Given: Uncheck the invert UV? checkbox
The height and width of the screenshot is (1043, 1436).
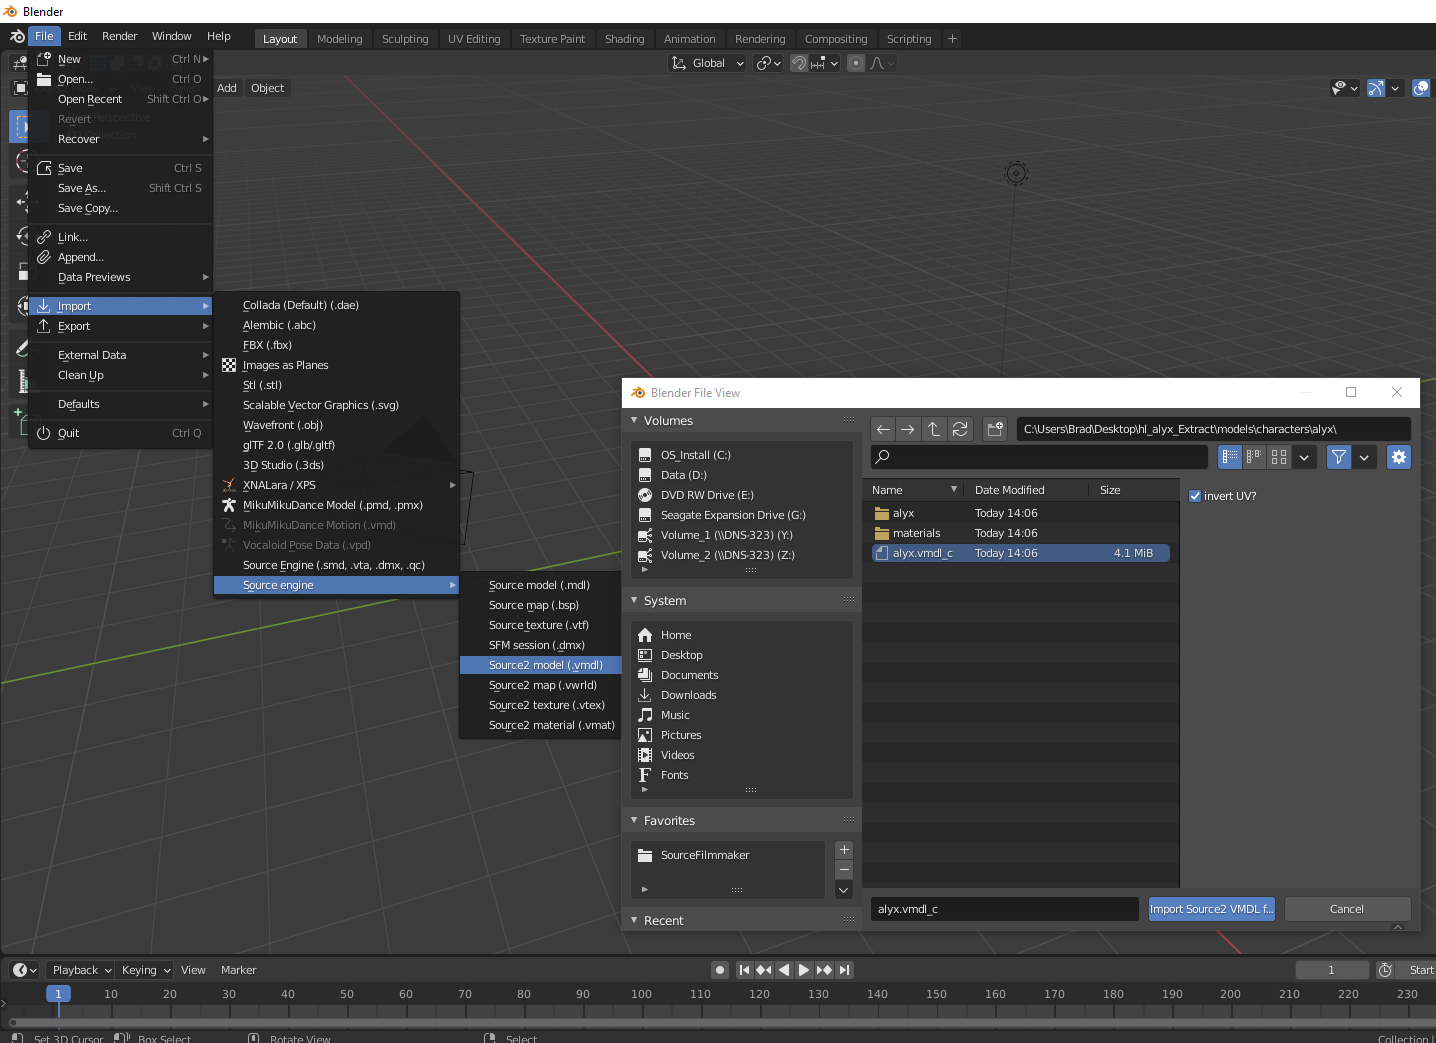Looking at the screenshot, I should (x=1195, y=496).
